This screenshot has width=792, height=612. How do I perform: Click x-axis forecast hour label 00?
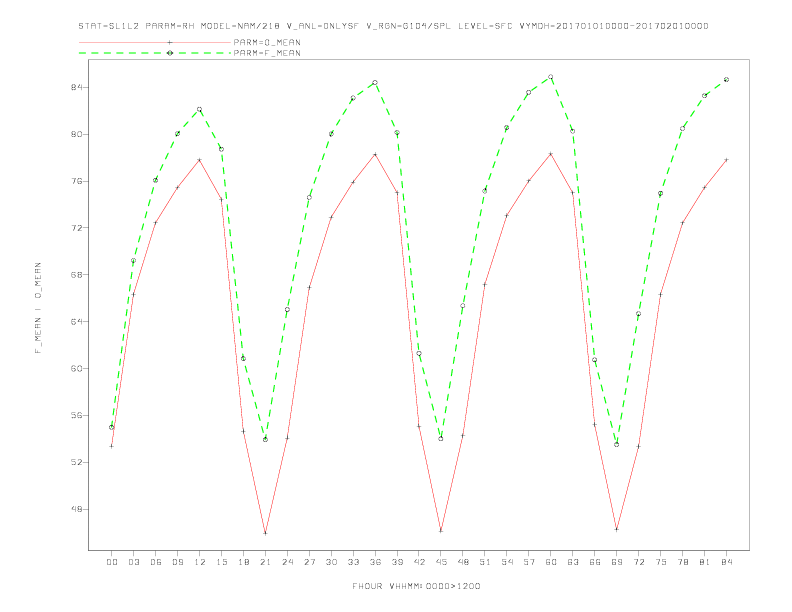tap(112, 562)
